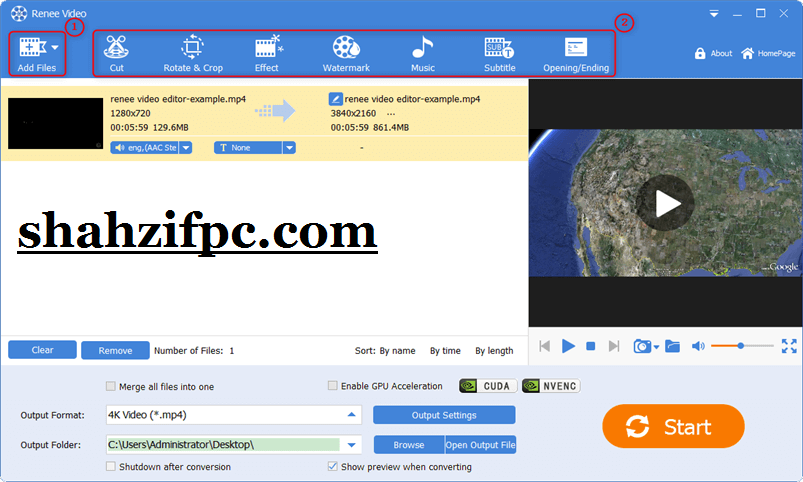Viewport: 803px width, 482px height.
Task: Take a snapshot with camera icon
Action: tap(642, 346)
